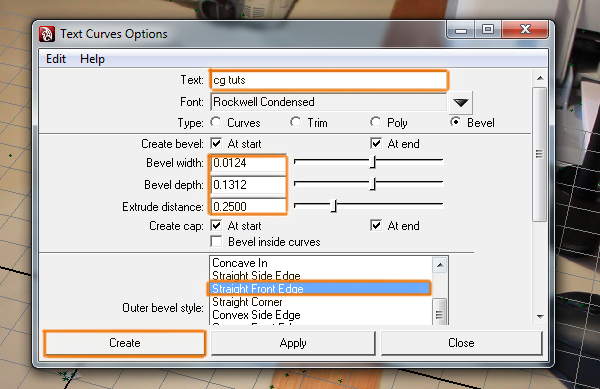Click the dialog scroll-down arrow
This screenshot has width=600, height=389.
pos(540,317)
